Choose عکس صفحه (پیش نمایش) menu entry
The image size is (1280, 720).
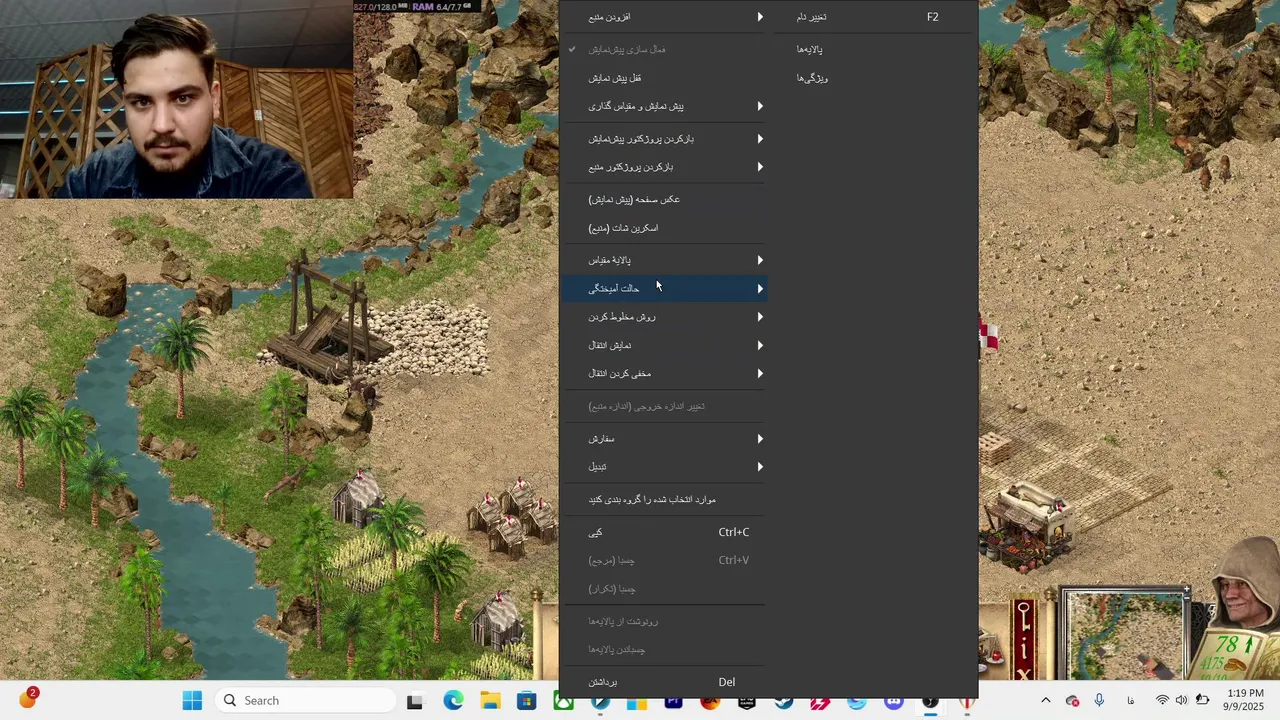pyautogui.click(x=665, y=199)
